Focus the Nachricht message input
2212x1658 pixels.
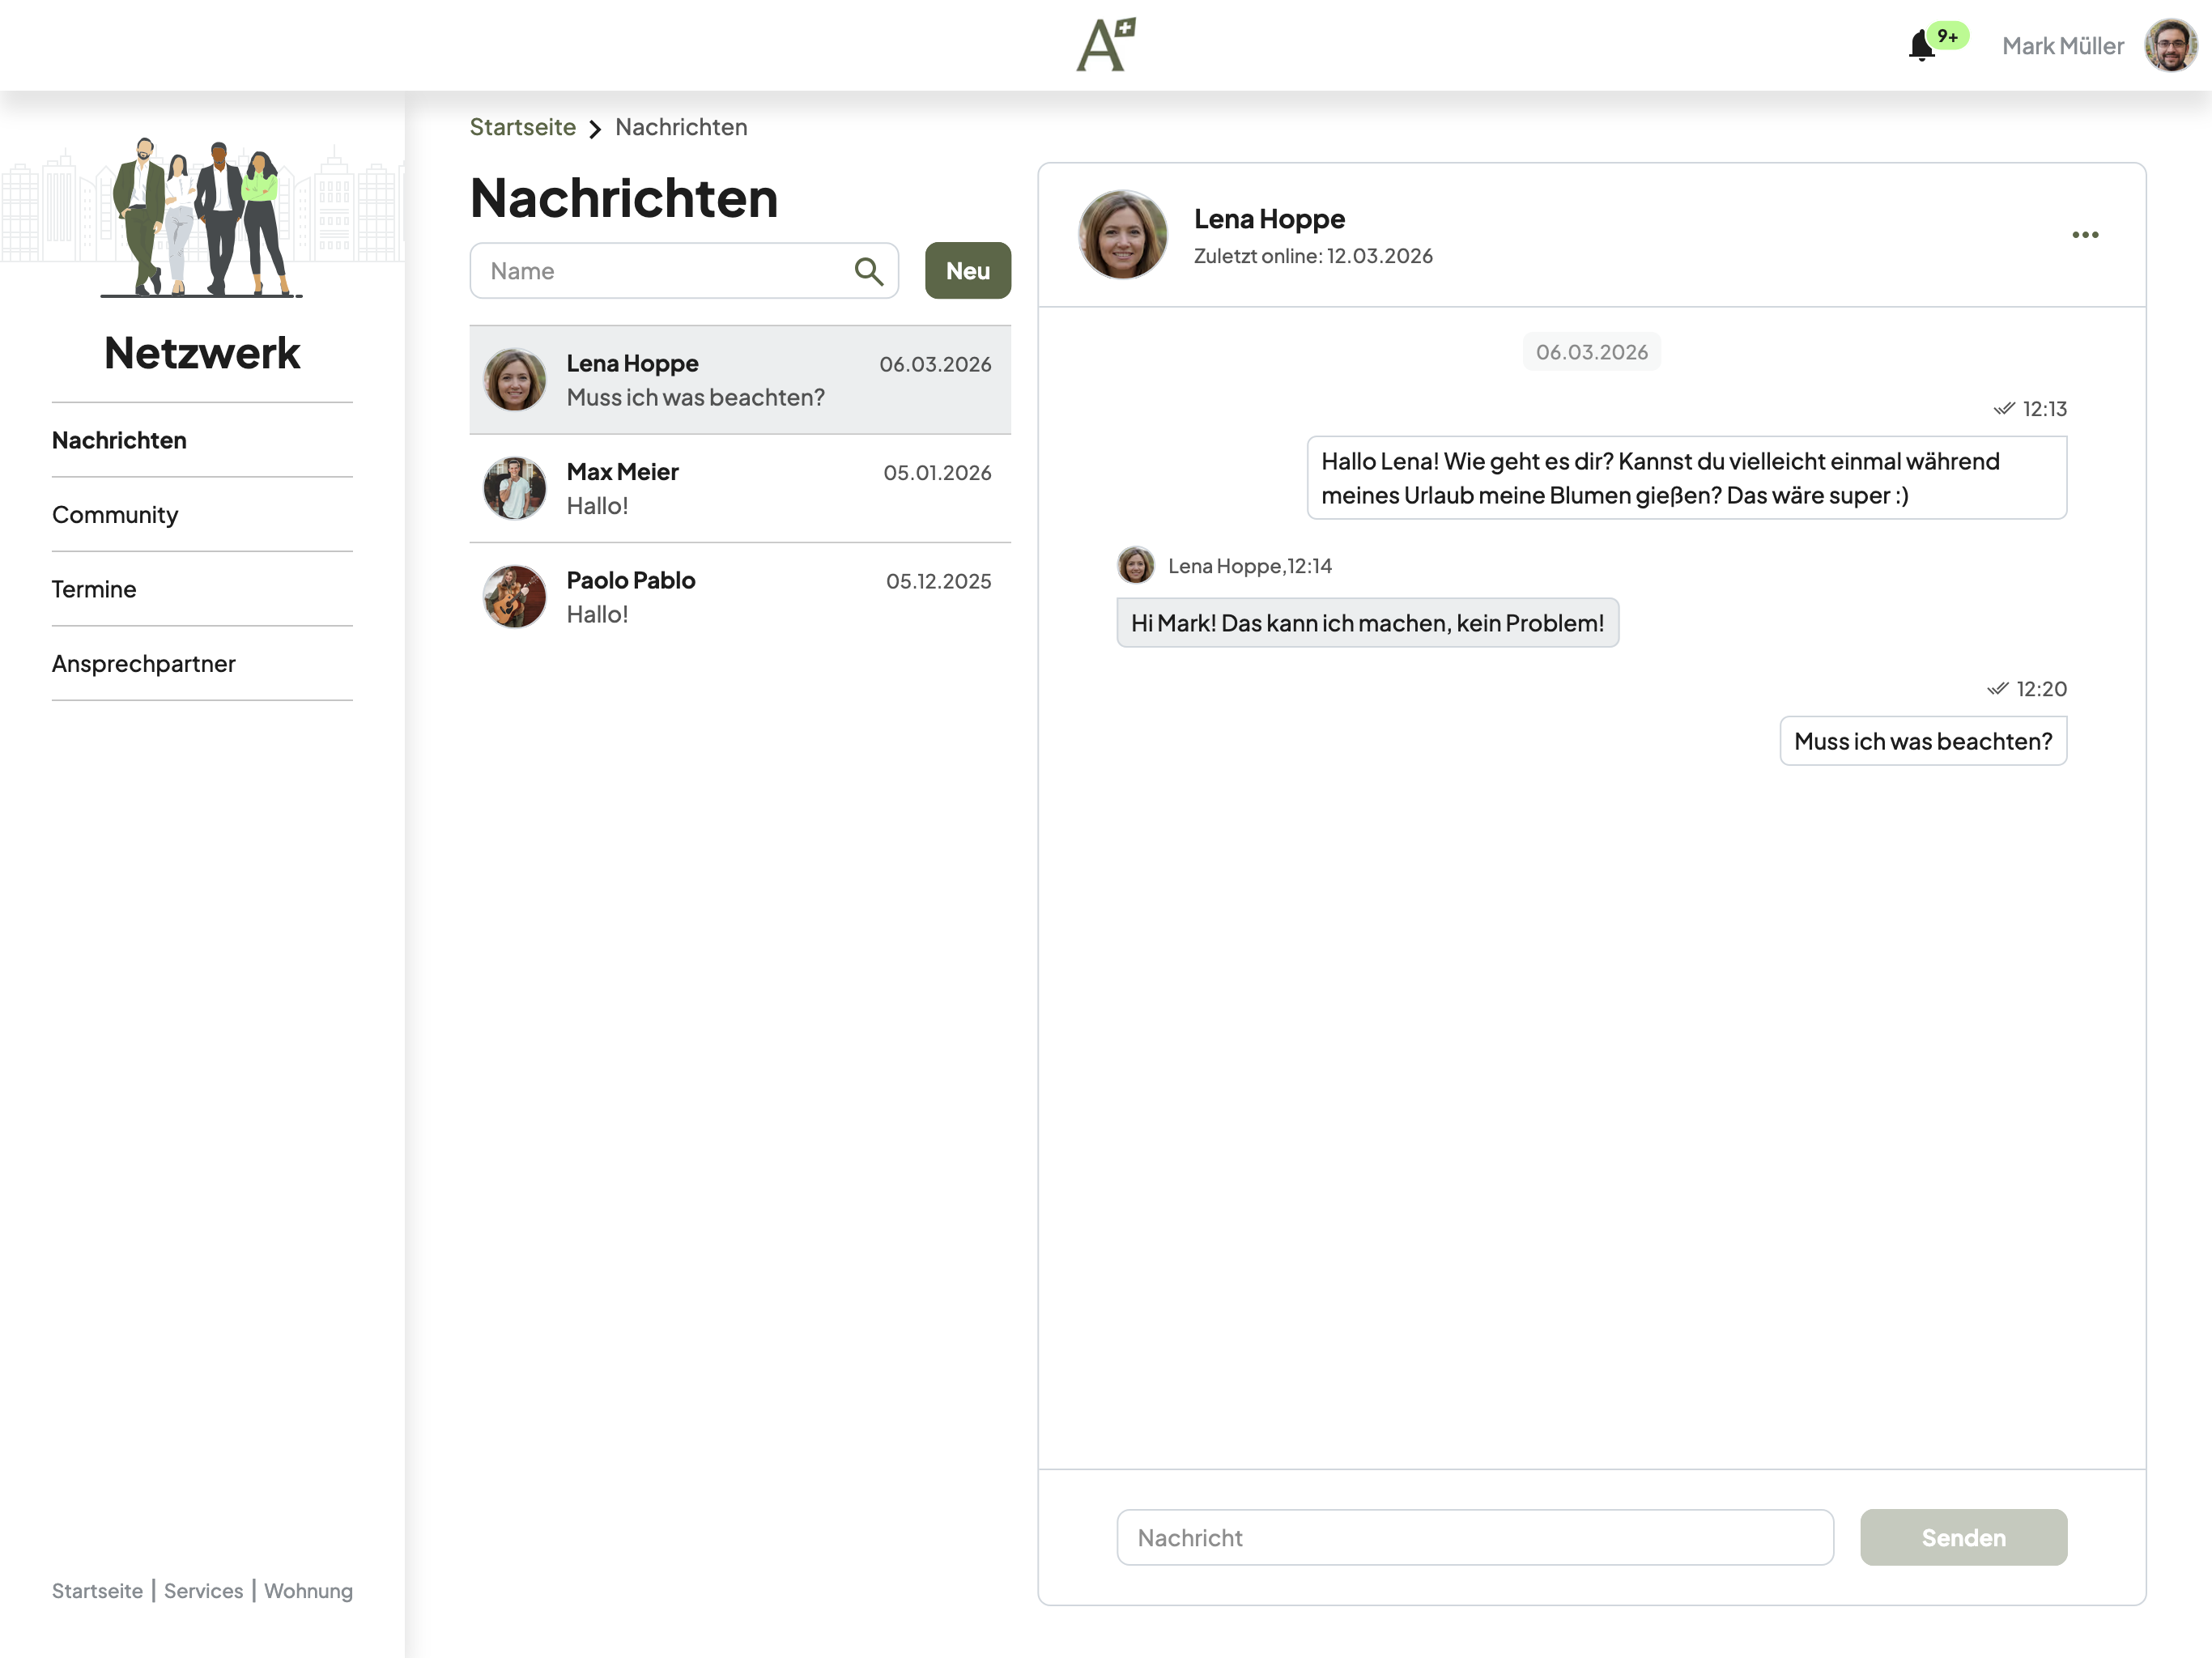click(x=1475, y=1538)
